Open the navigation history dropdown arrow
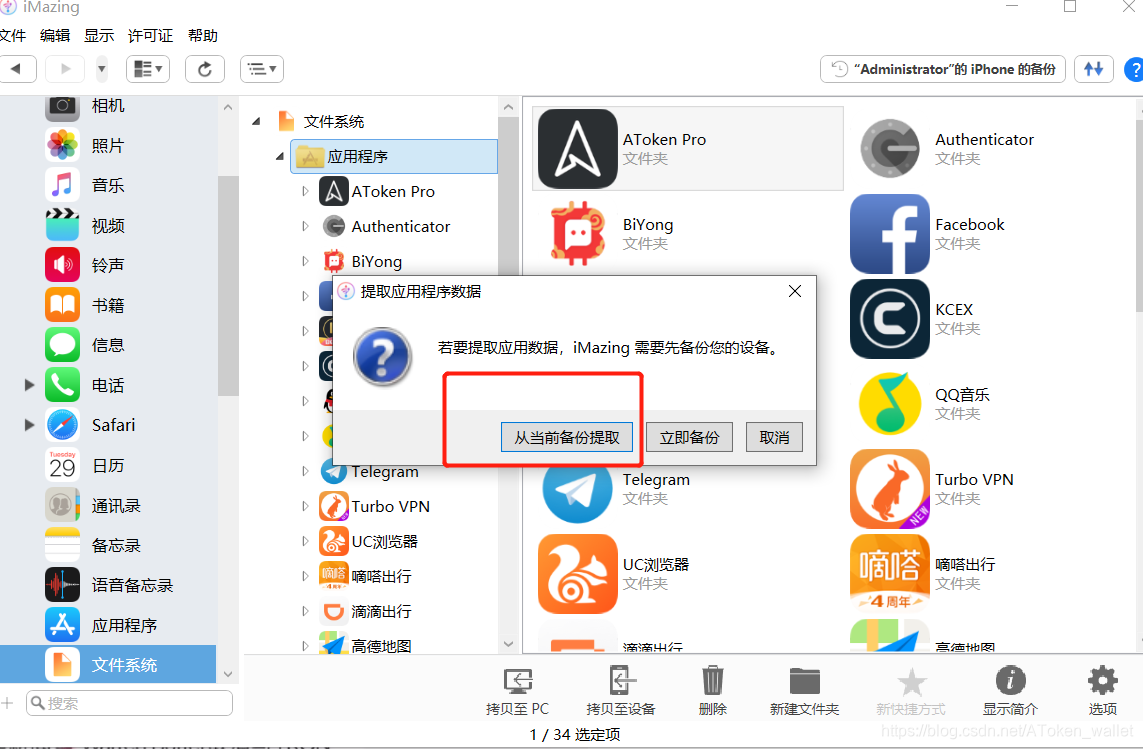This screenshot has height=749, width=1143. point(102,69)
